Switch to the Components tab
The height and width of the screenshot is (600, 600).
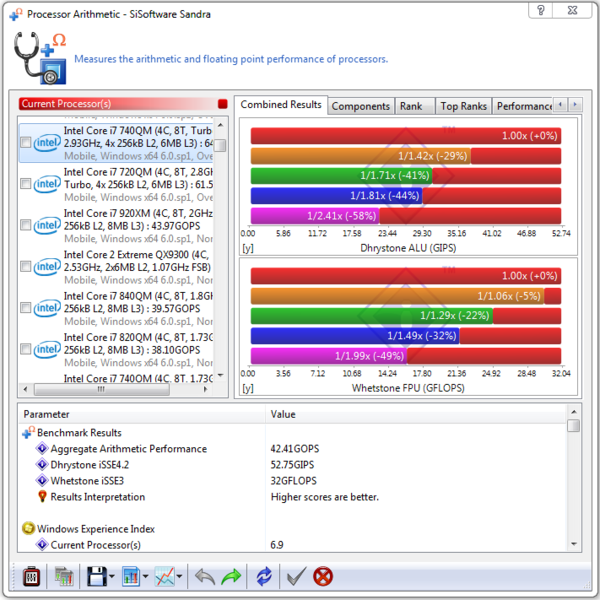[x=360, y=106]
